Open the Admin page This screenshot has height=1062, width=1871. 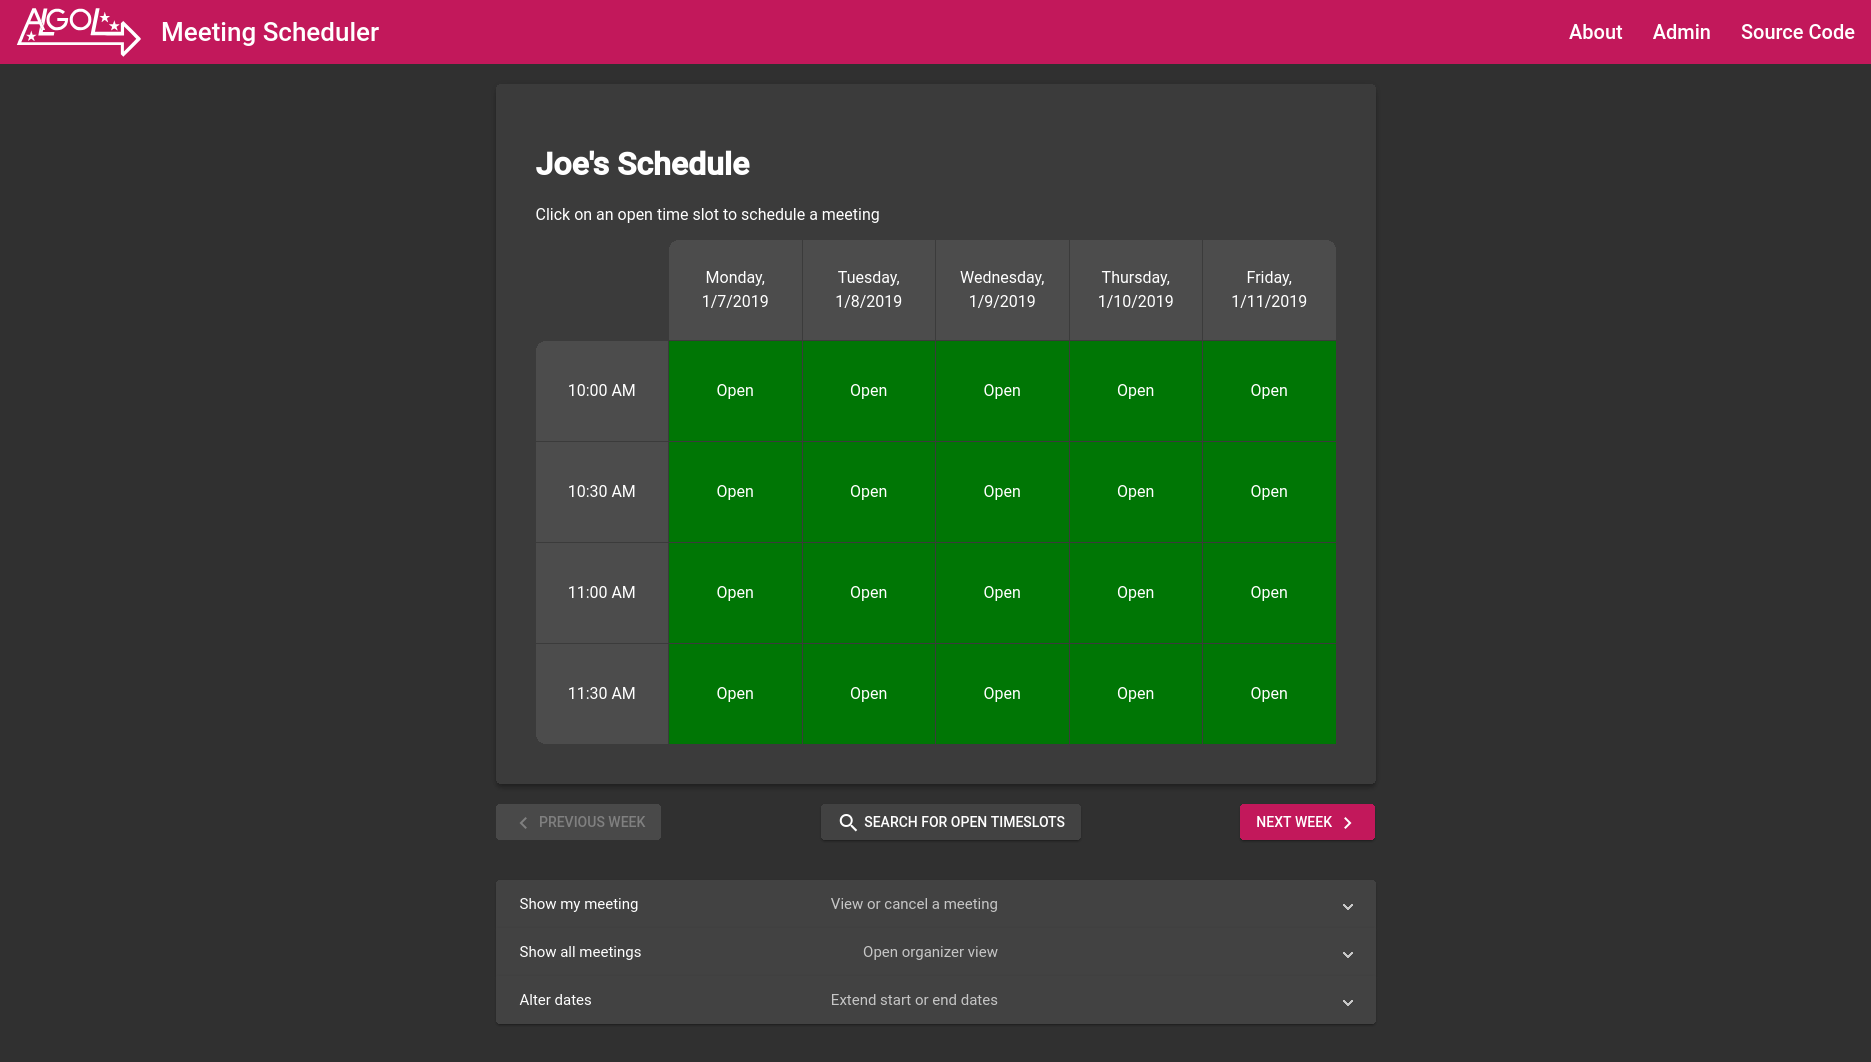(x=1681, y=32)
